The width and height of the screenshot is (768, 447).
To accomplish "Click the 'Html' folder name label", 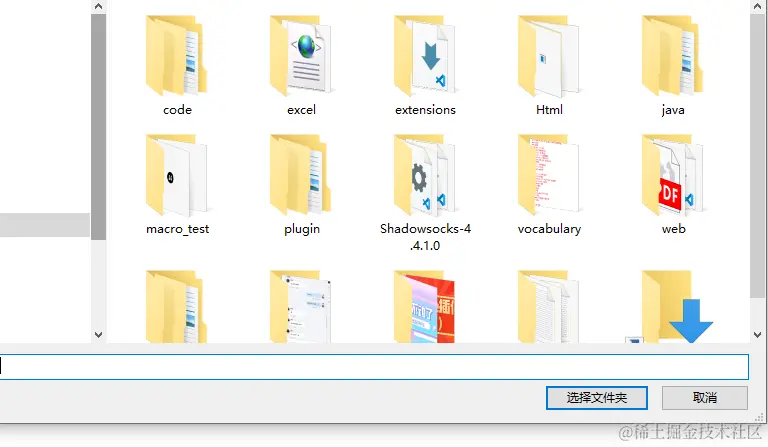I will (549, 110).
